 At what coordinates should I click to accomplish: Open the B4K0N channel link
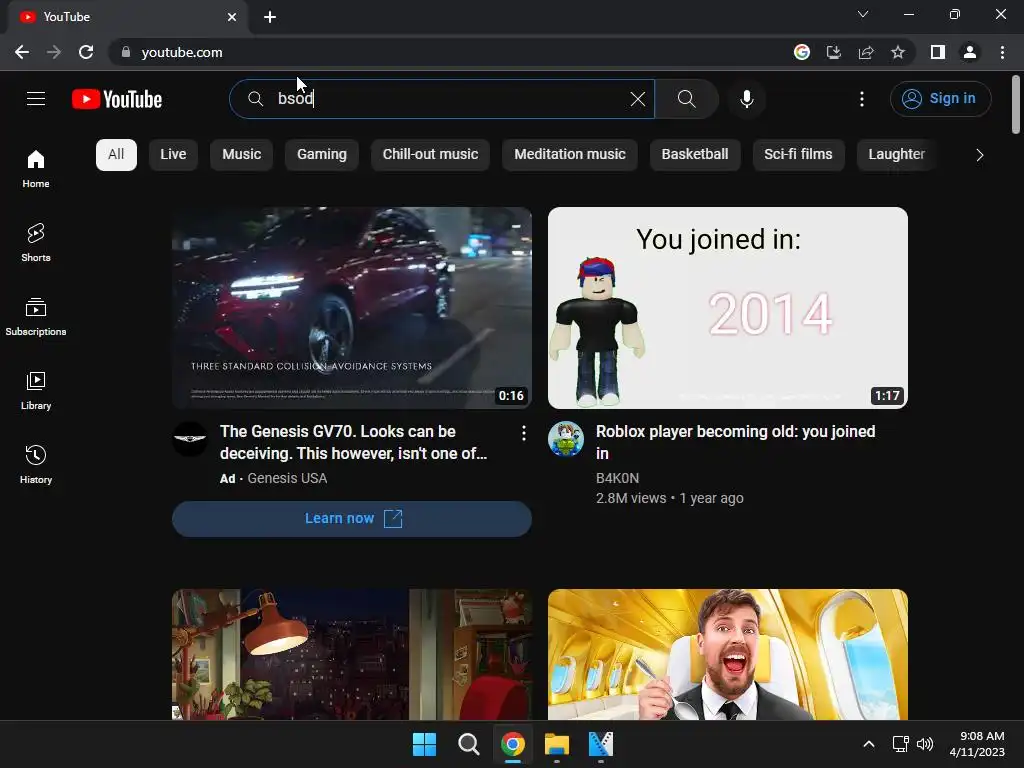[x=617, y=478]
